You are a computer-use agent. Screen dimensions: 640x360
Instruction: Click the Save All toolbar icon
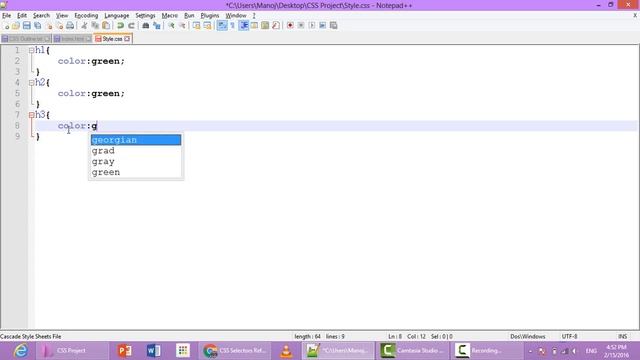pyautogui.click(x=38, y=26)
